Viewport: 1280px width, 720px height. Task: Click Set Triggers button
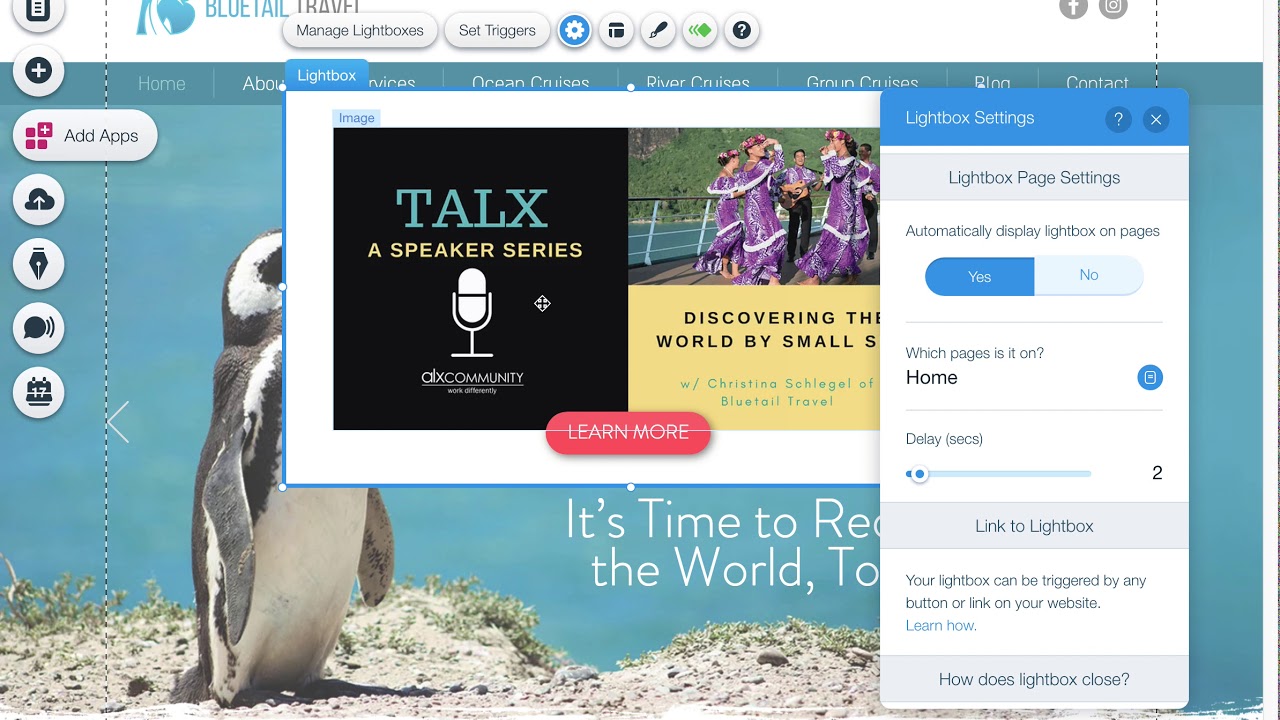tap(497, 30)
